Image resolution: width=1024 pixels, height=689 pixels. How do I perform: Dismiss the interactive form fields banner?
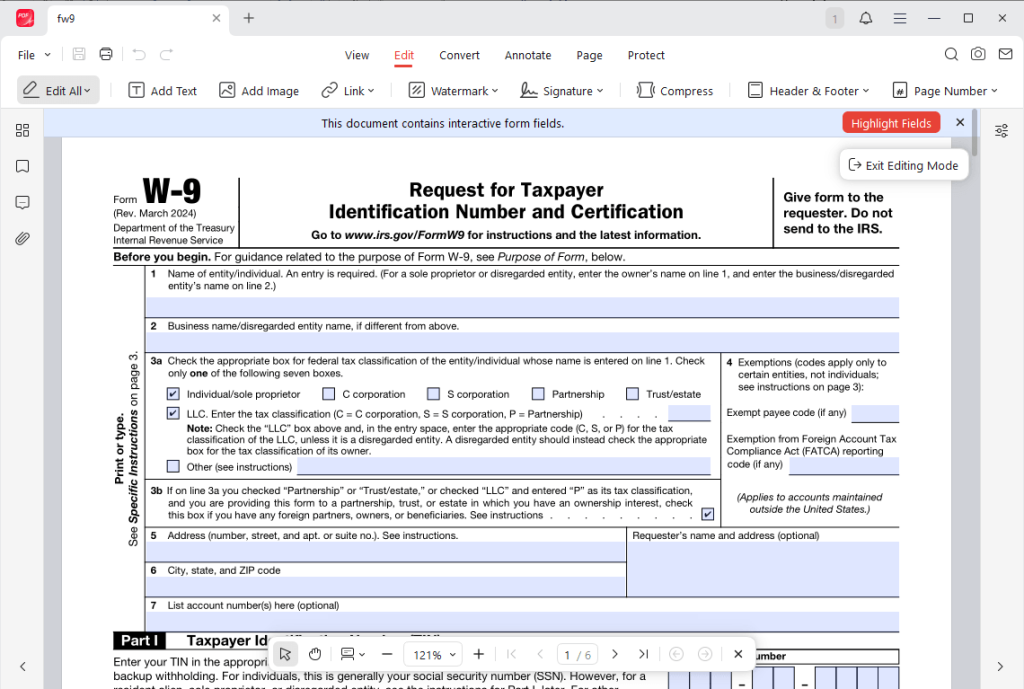pyautogui.click(x=960, y=122)
